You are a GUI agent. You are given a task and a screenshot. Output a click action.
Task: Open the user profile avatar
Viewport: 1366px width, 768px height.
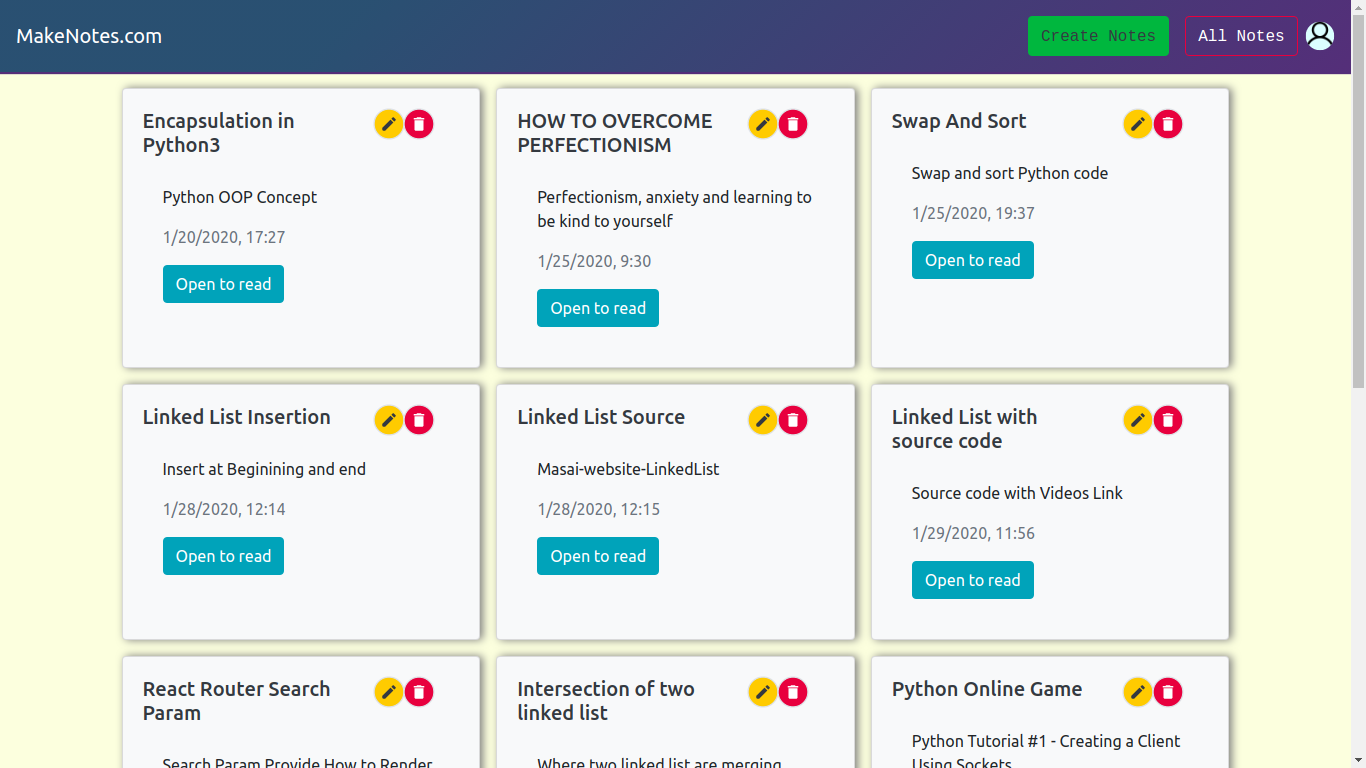pos(1320,36)
